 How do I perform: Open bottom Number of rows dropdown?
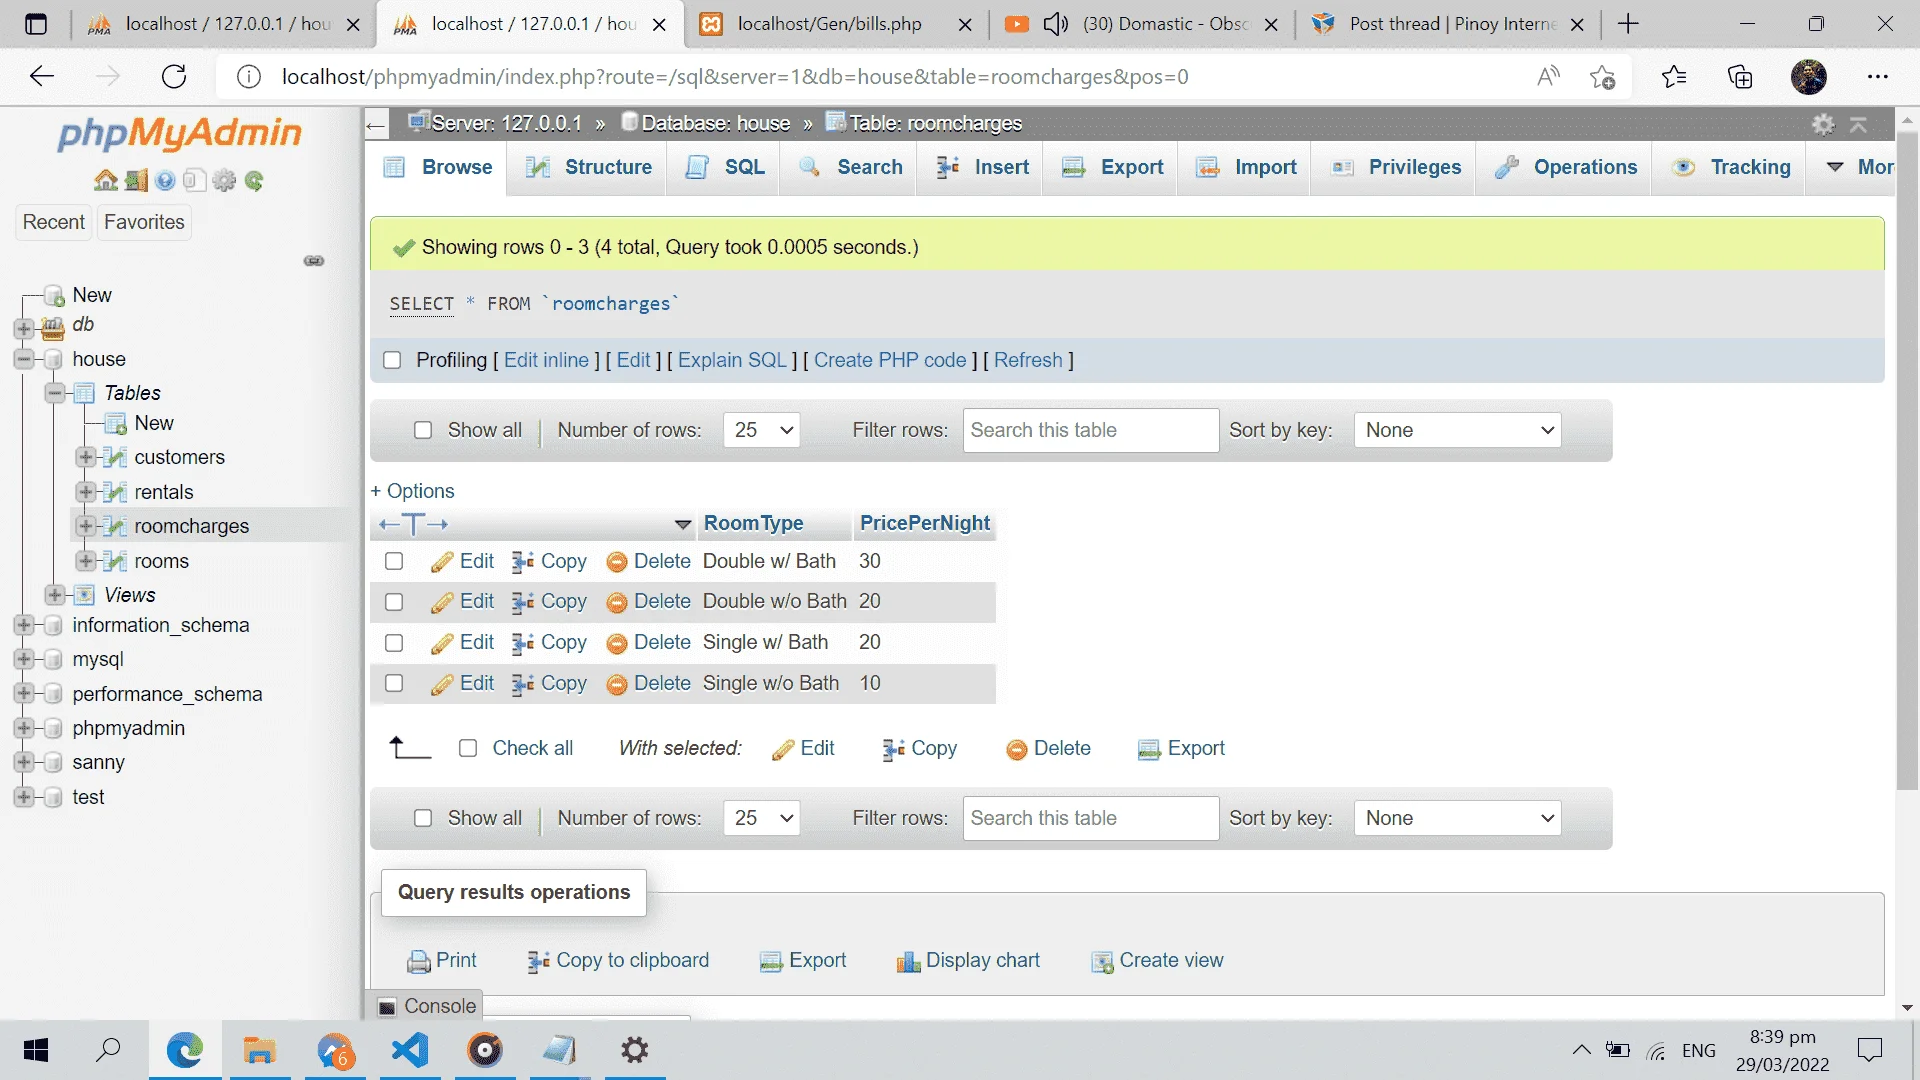click(x=761, y=818)
